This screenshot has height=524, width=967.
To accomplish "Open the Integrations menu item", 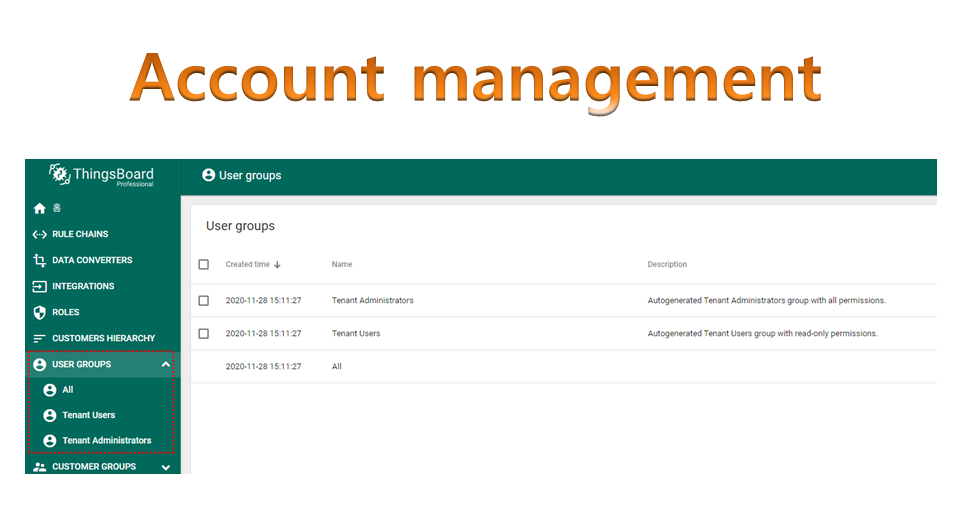I will tap(103, 286).
